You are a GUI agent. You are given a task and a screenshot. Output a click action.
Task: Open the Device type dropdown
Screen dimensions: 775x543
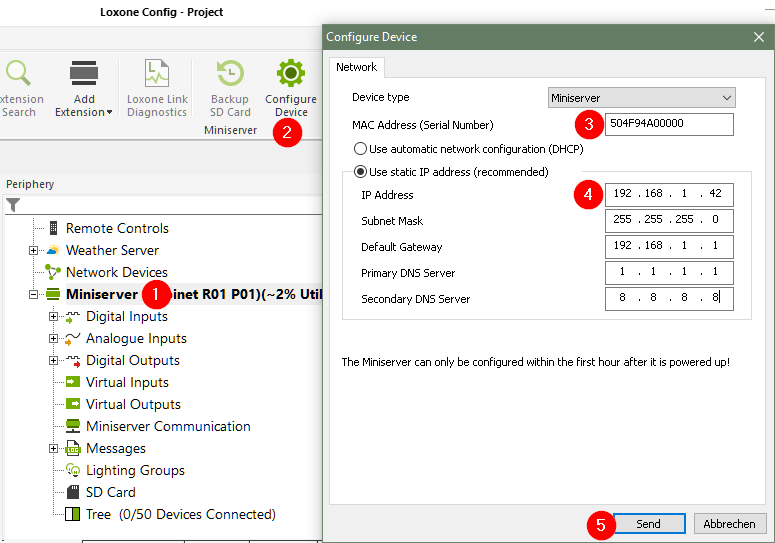coord(642,98)
